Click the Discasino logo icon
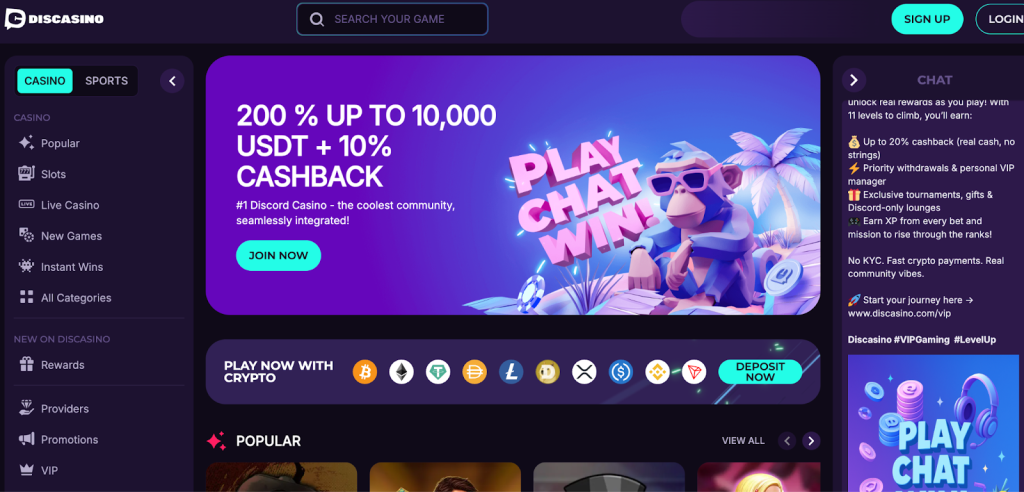 pyautogui.click(x=15, y=19)
